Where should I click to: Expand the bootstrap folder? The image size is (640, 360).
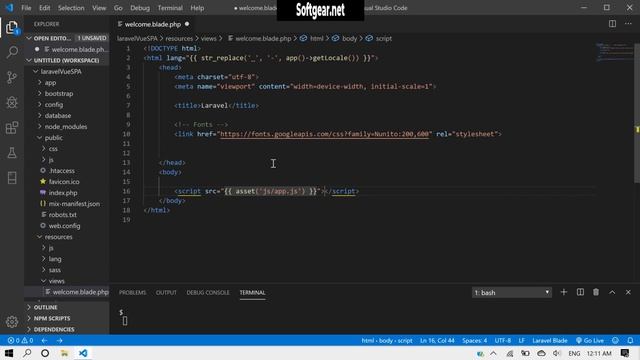click(67, 93)
